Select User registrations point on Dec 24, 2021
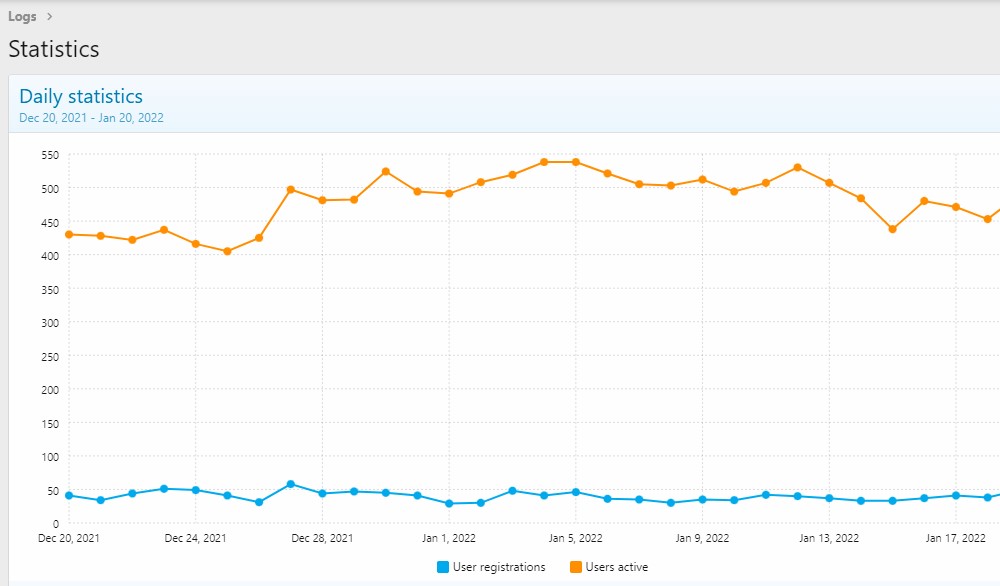This screenshot has width=1000, height=586. pos(196,490)
